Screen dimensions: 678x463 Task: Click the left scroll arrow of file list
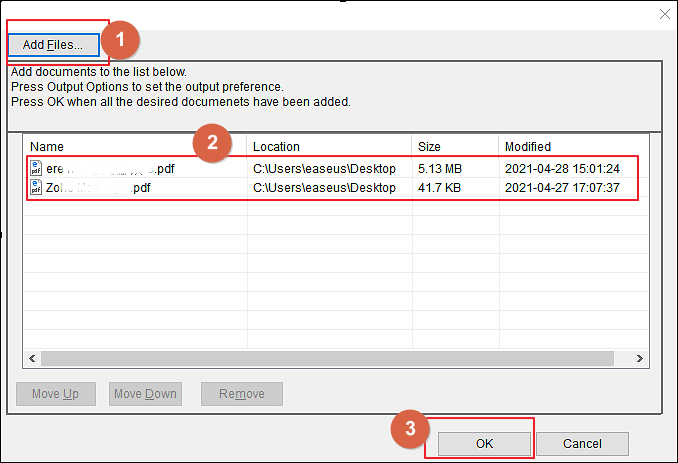[x=31, y=357]
